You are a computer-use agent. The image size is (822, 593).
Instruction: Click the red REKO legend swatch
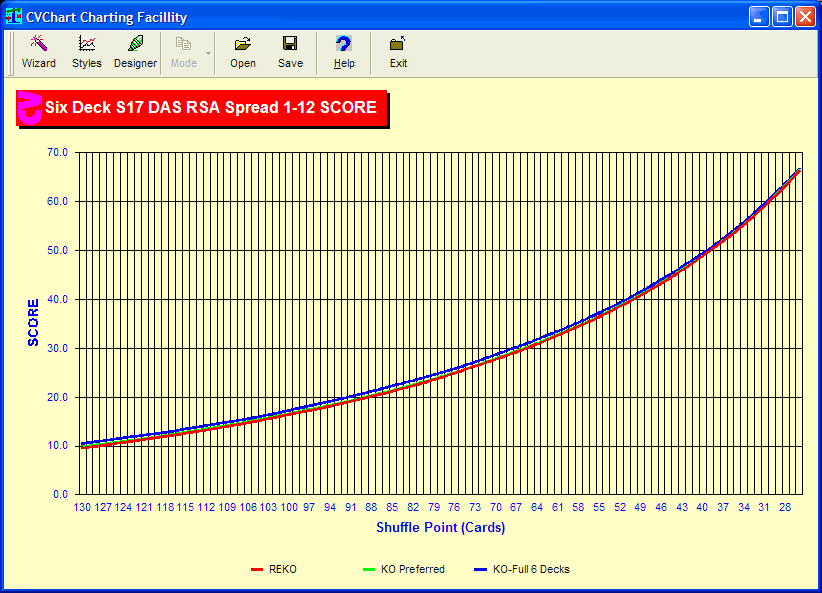click(256, 570)
